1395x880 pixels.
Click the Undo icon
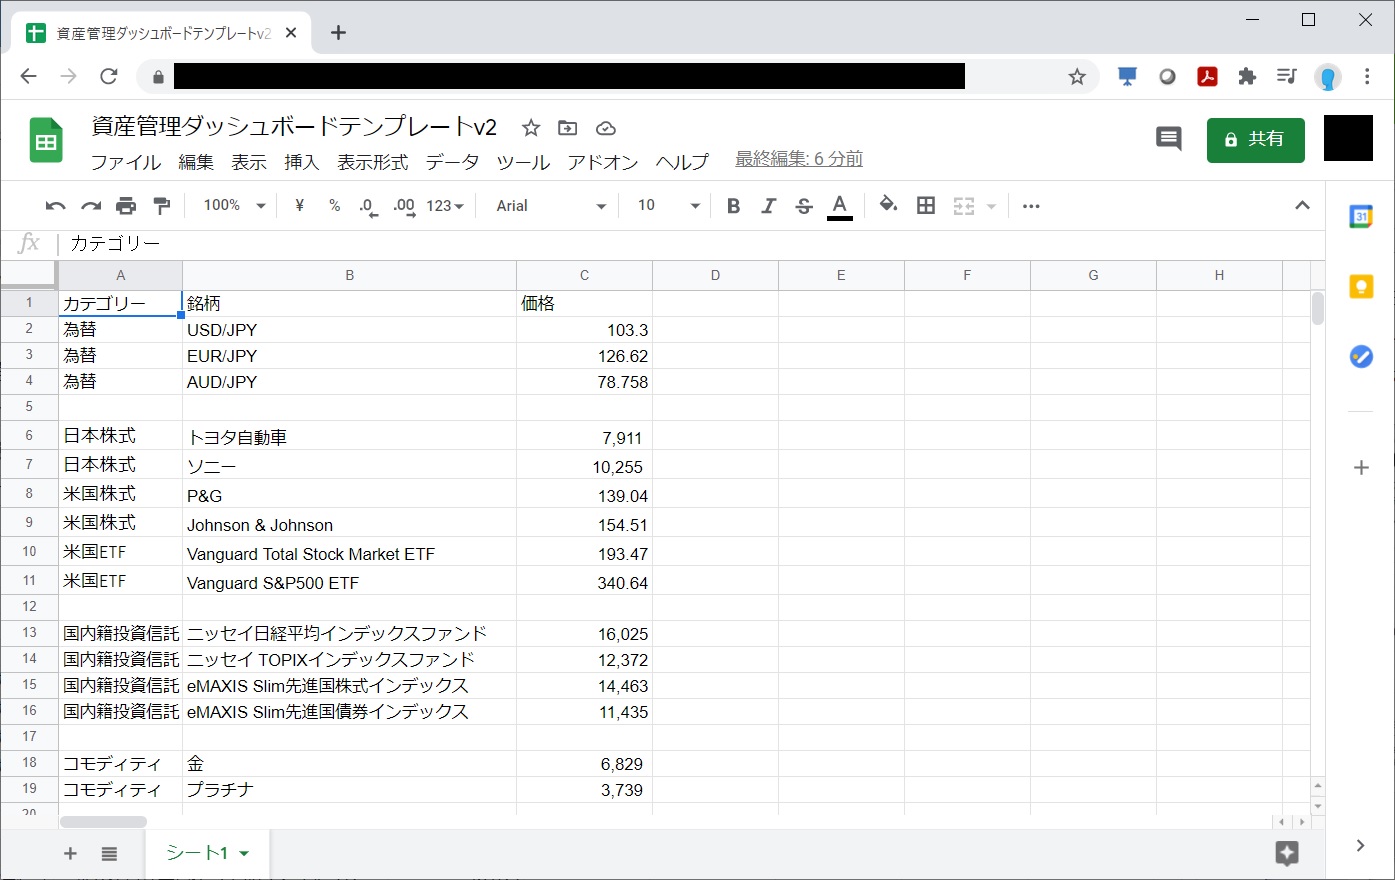[55, 205]
